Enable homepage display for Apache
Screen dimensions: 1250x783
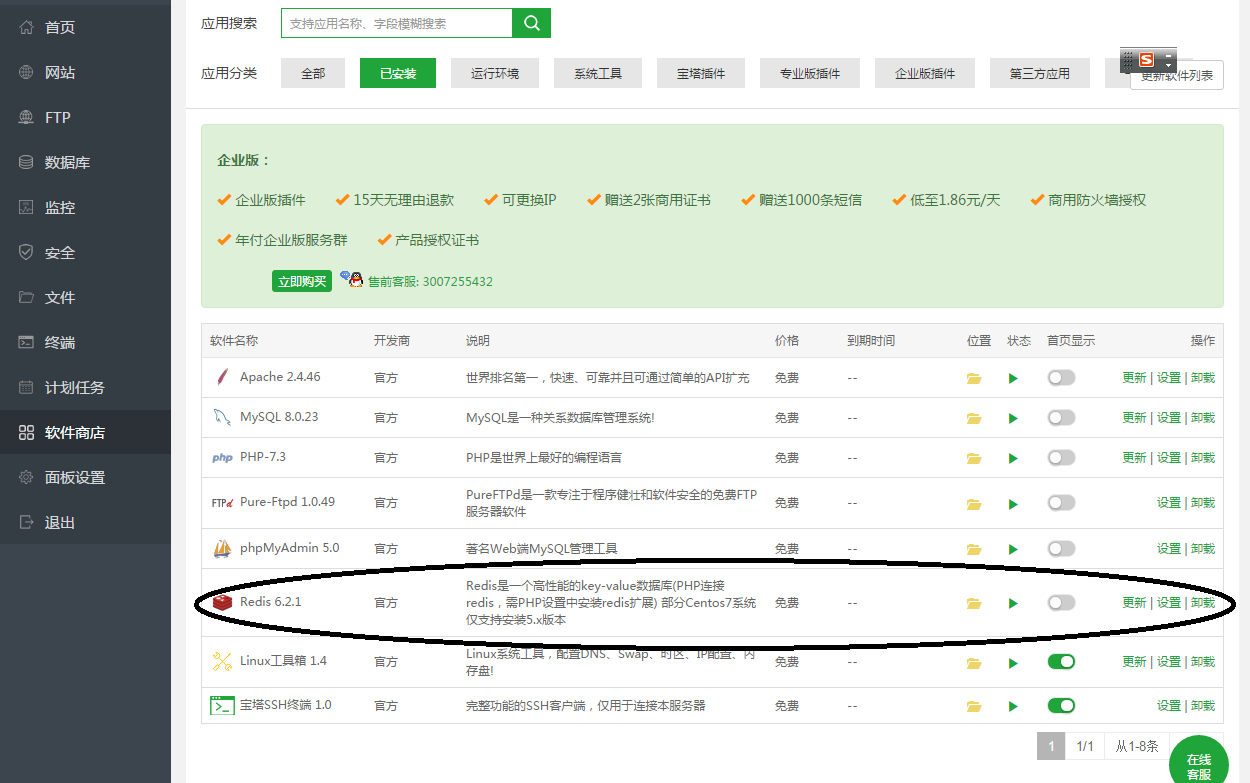(x=1061, y=378)
